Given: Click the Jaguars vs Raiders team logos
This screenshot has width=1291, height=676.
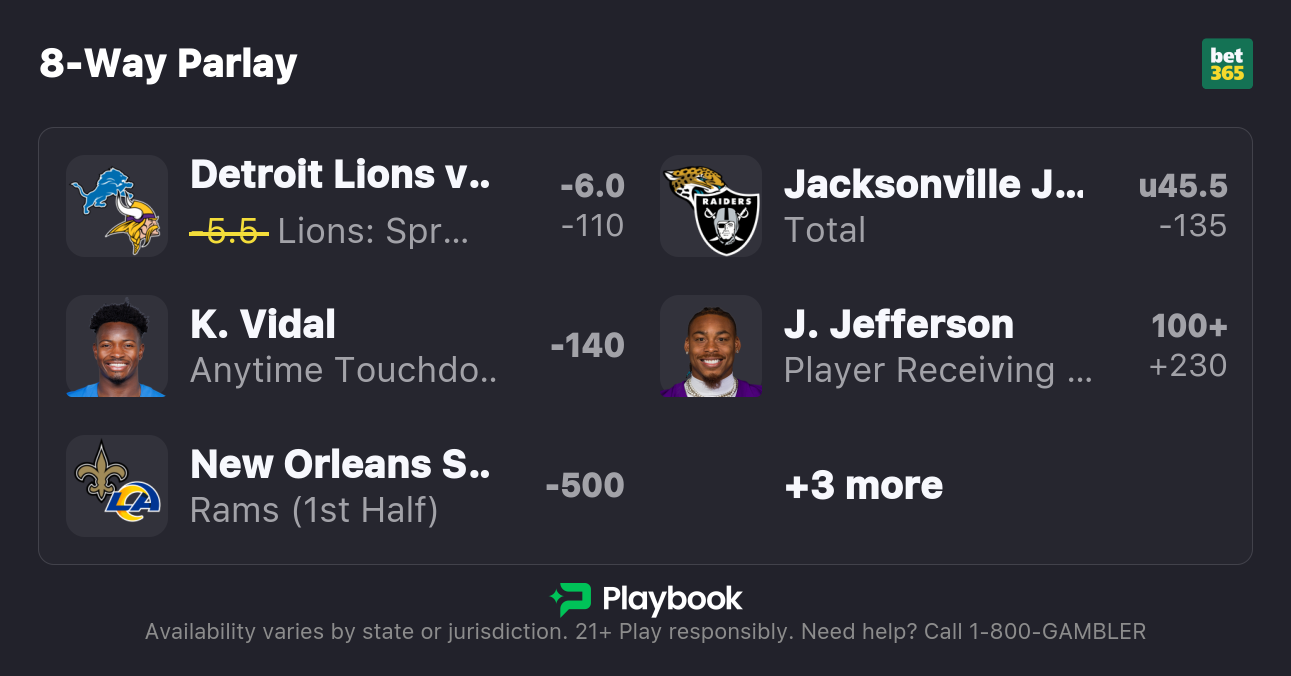Looking at the screenshot, I should pyautogui.click(x=711, y=206).
